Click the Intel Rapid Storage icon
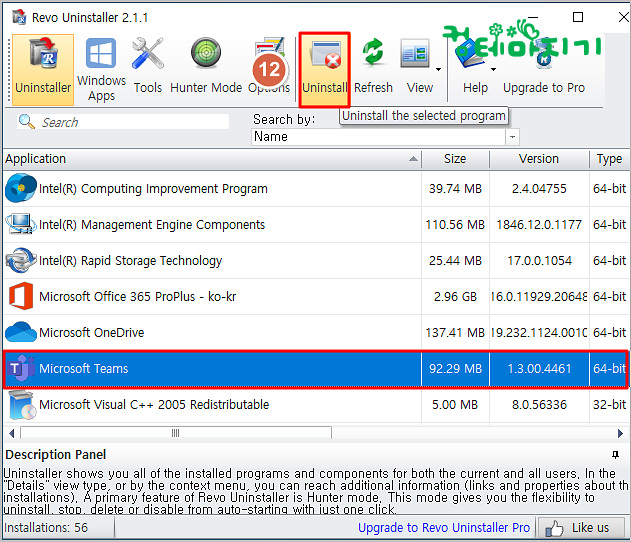 point(21,260)
